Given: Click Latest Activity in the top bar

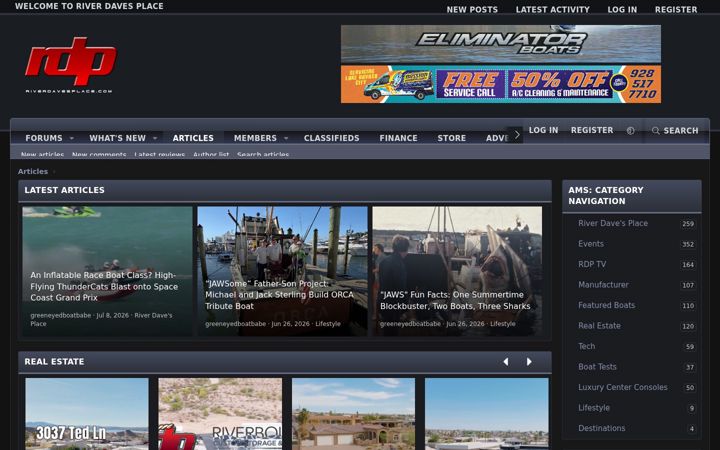Looking at the screenshot, I should pos(552,10).
